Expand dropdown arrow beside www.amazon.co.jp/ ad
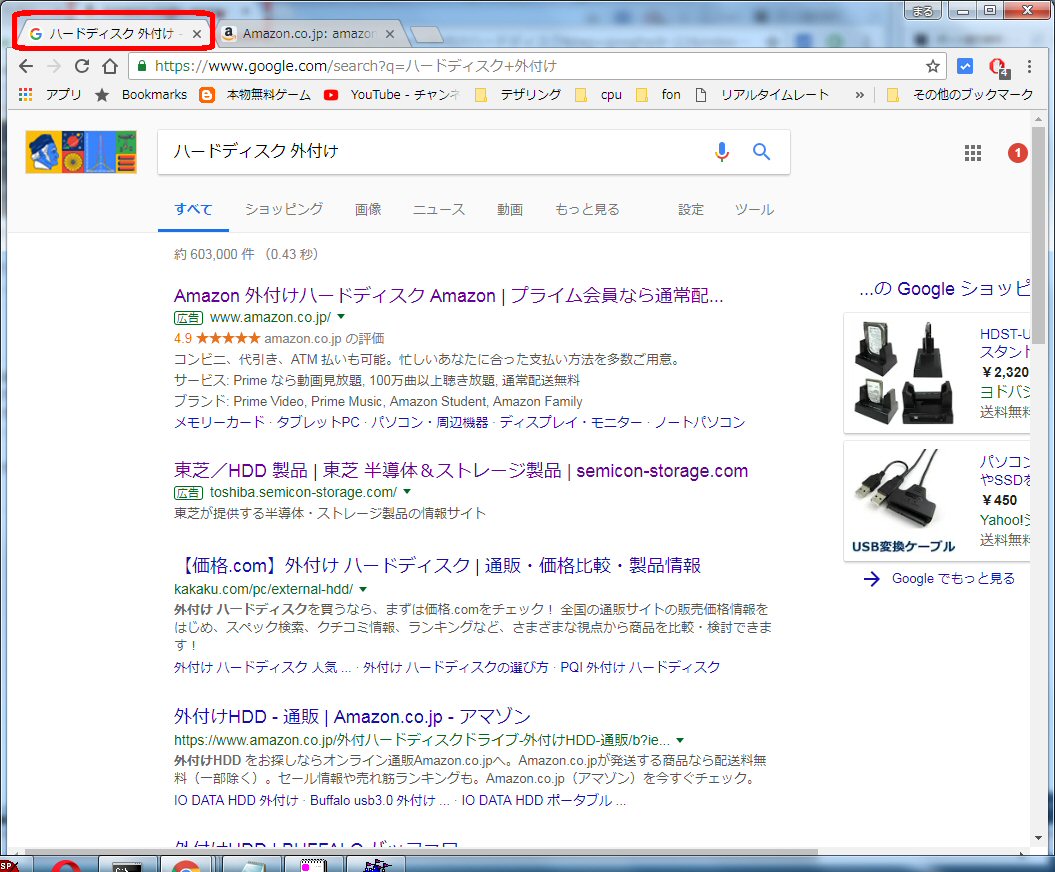Image resolution: width=1055 pixels, height=872 pixels. pyautogui.click(x=341, y=316)
